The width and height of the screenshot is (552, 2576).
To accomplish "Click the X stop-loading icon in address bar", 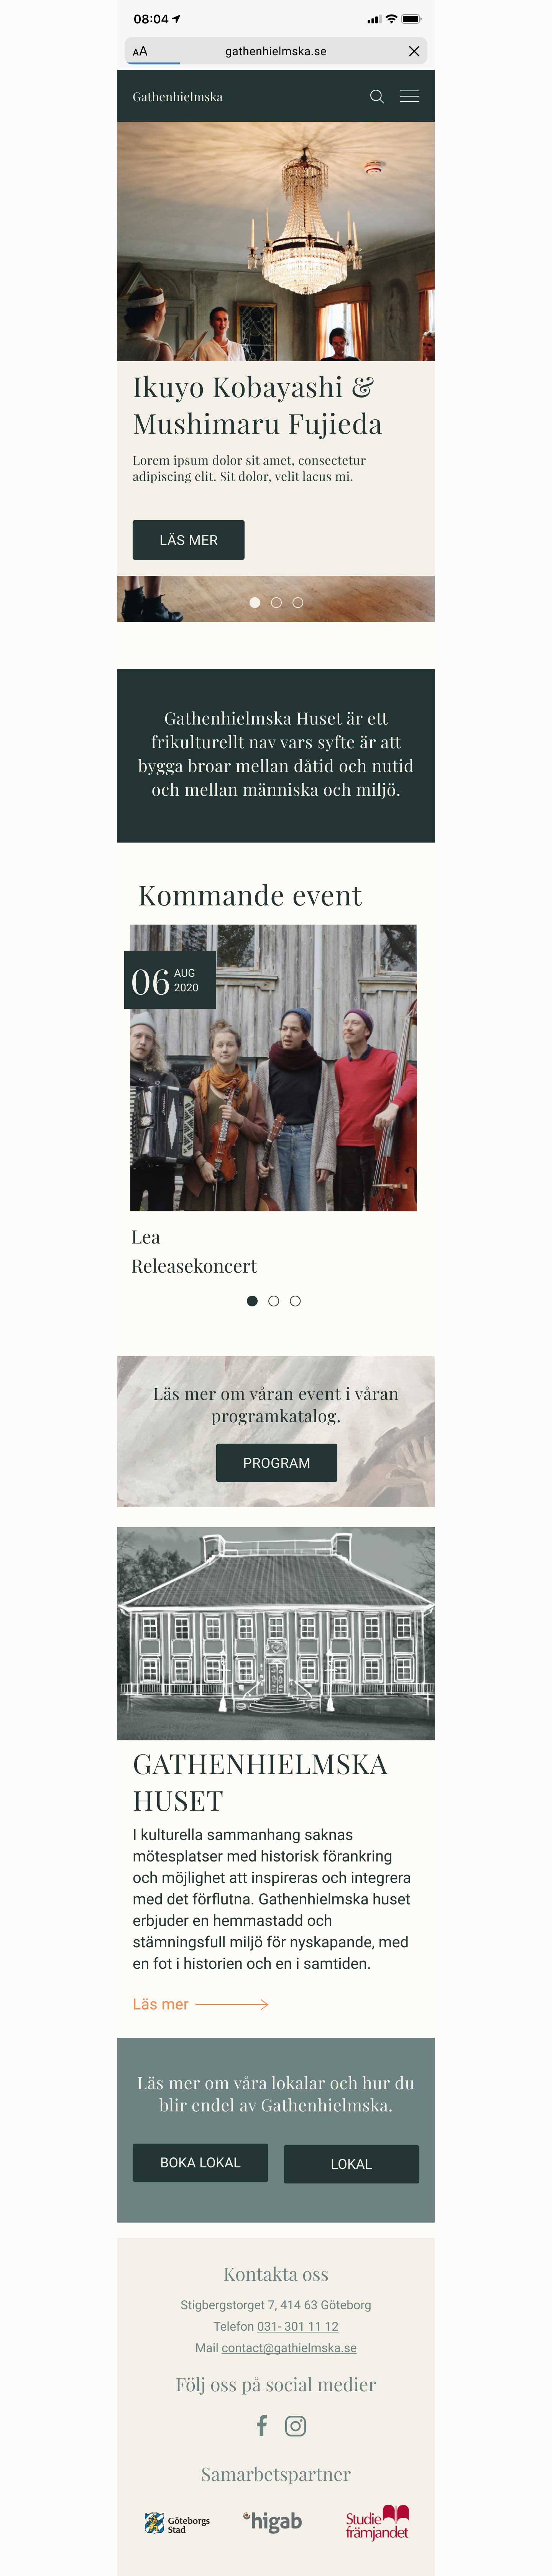I will (414, 51).
